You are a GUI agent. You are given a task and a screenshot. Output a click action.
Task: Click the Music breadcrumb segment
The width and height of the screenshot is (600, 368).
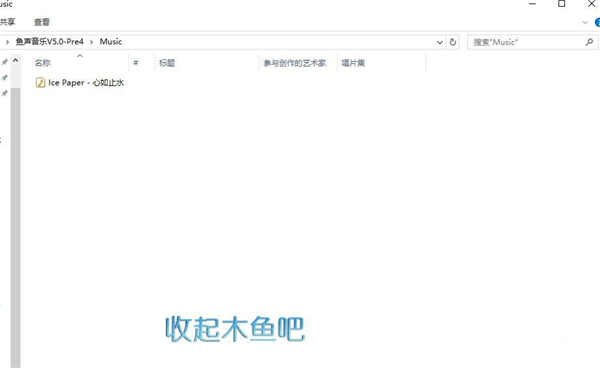(111, 41)
